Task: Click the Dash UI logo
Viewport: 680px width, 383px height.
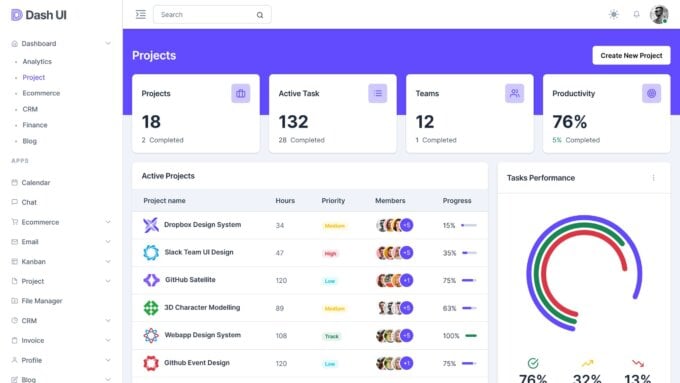Action: [x=39, y=15]
